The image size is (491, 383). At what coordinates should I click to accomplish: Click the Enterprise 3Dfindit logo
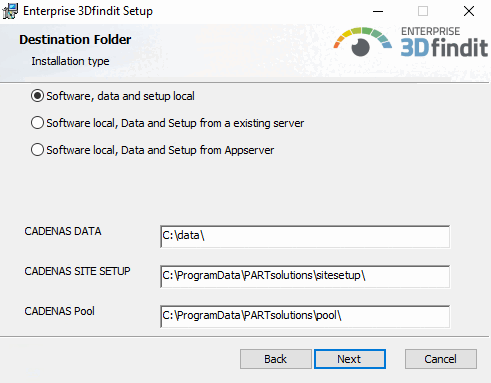(x=411, y=42)
